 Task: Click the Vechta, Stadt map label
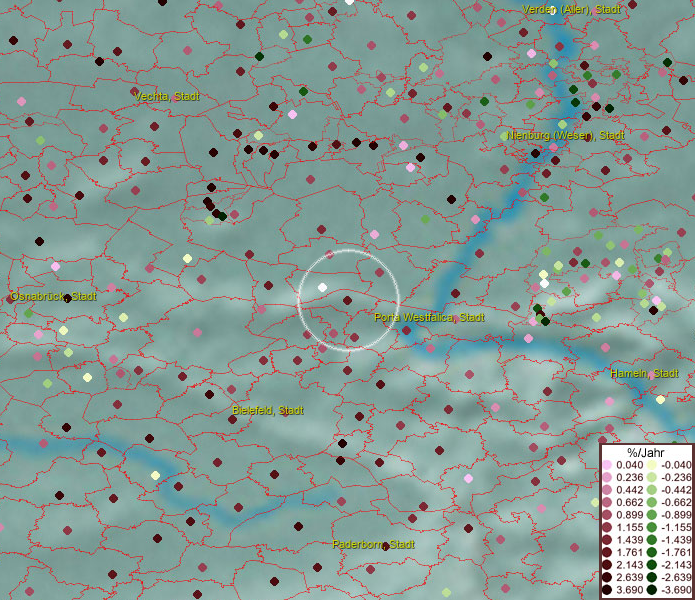pyautogui.click(x=167, y=96)
